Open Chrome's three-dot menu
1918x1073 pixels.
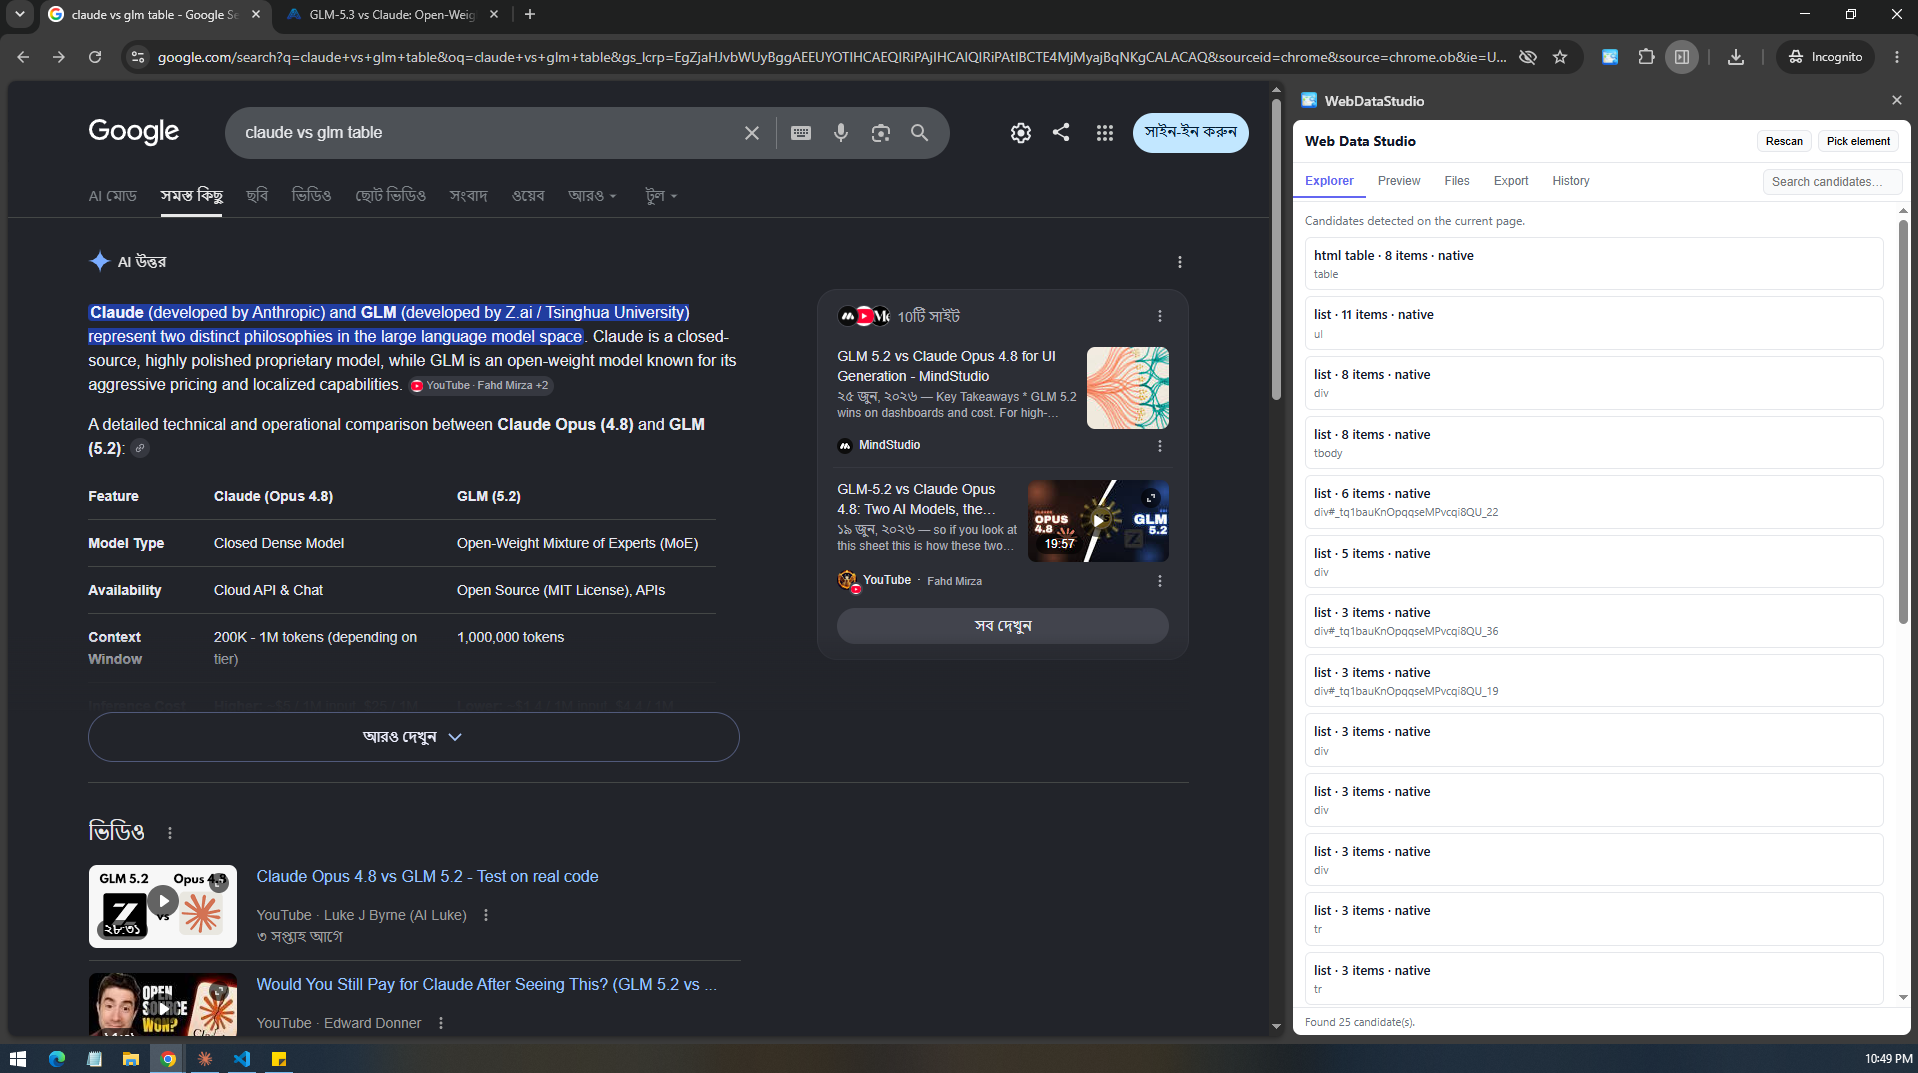click(1897, 57)
